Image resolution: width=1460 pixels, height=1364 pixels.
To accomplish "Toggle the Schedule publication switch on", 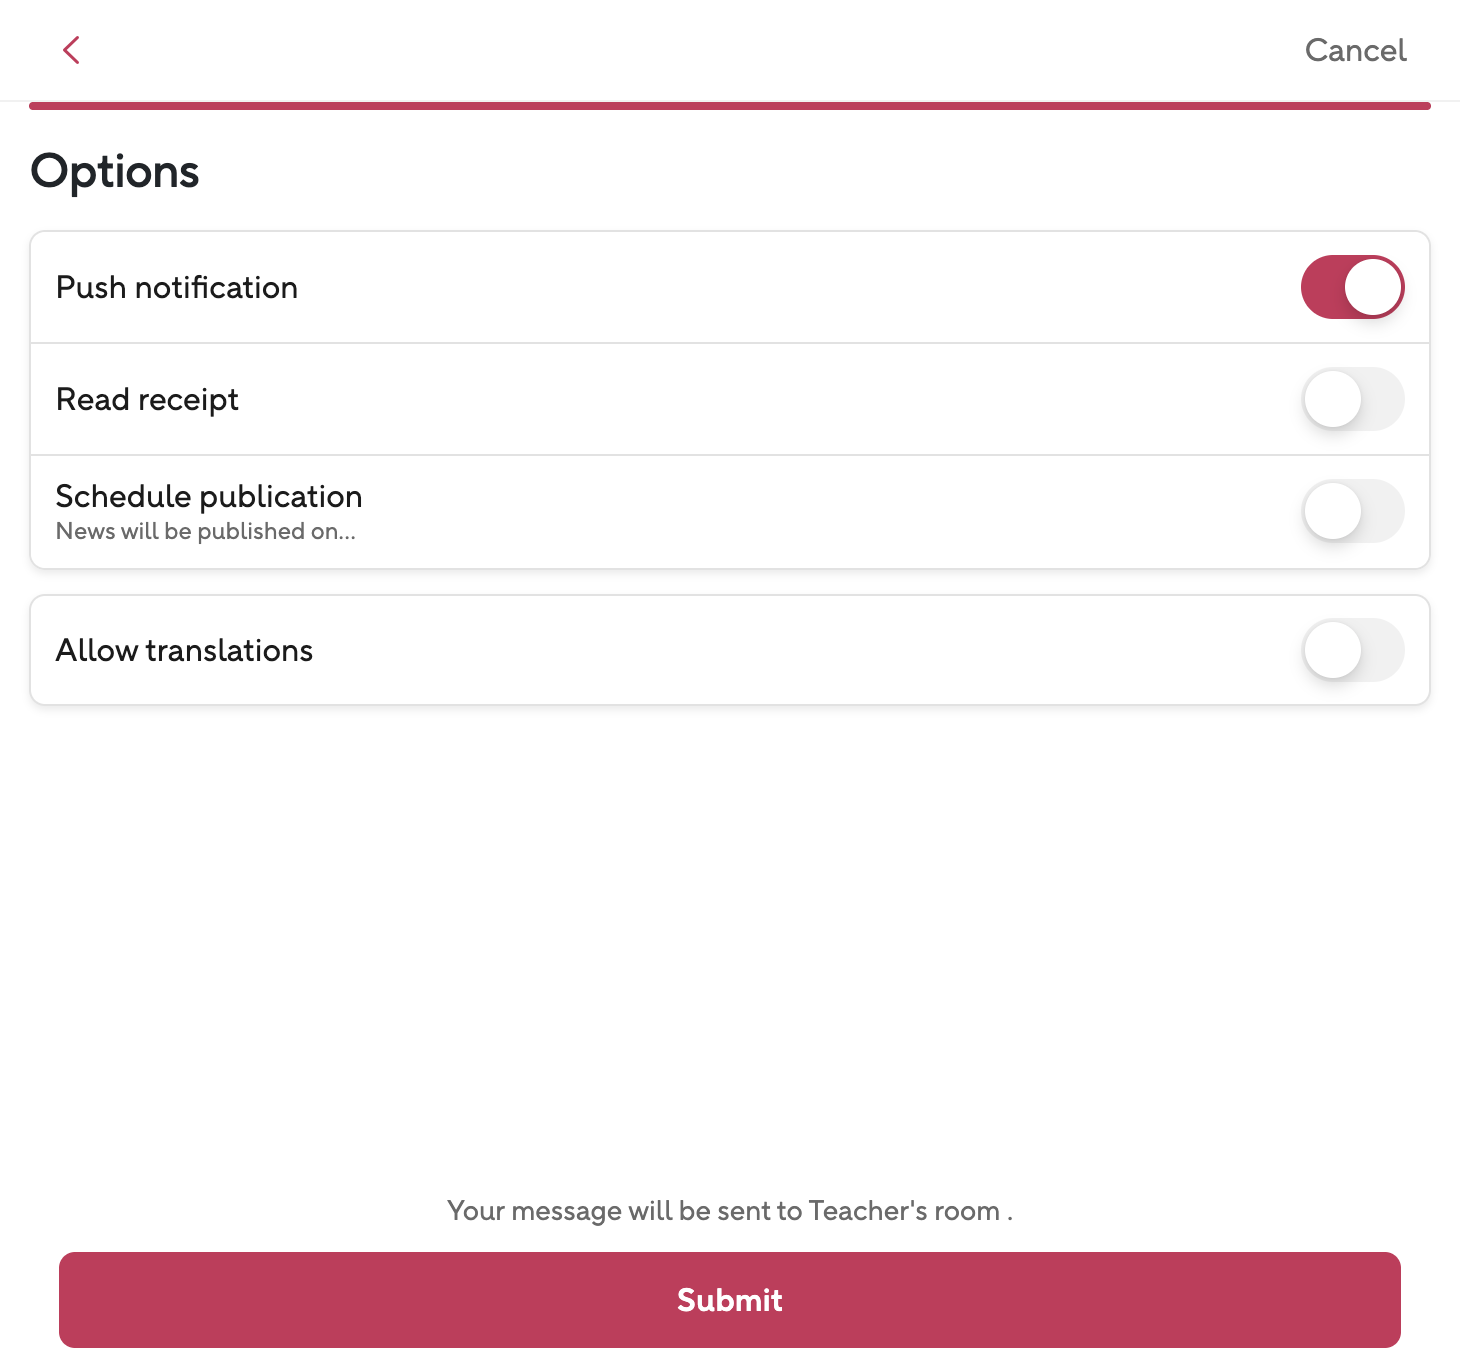I will tap(1352, 512).
